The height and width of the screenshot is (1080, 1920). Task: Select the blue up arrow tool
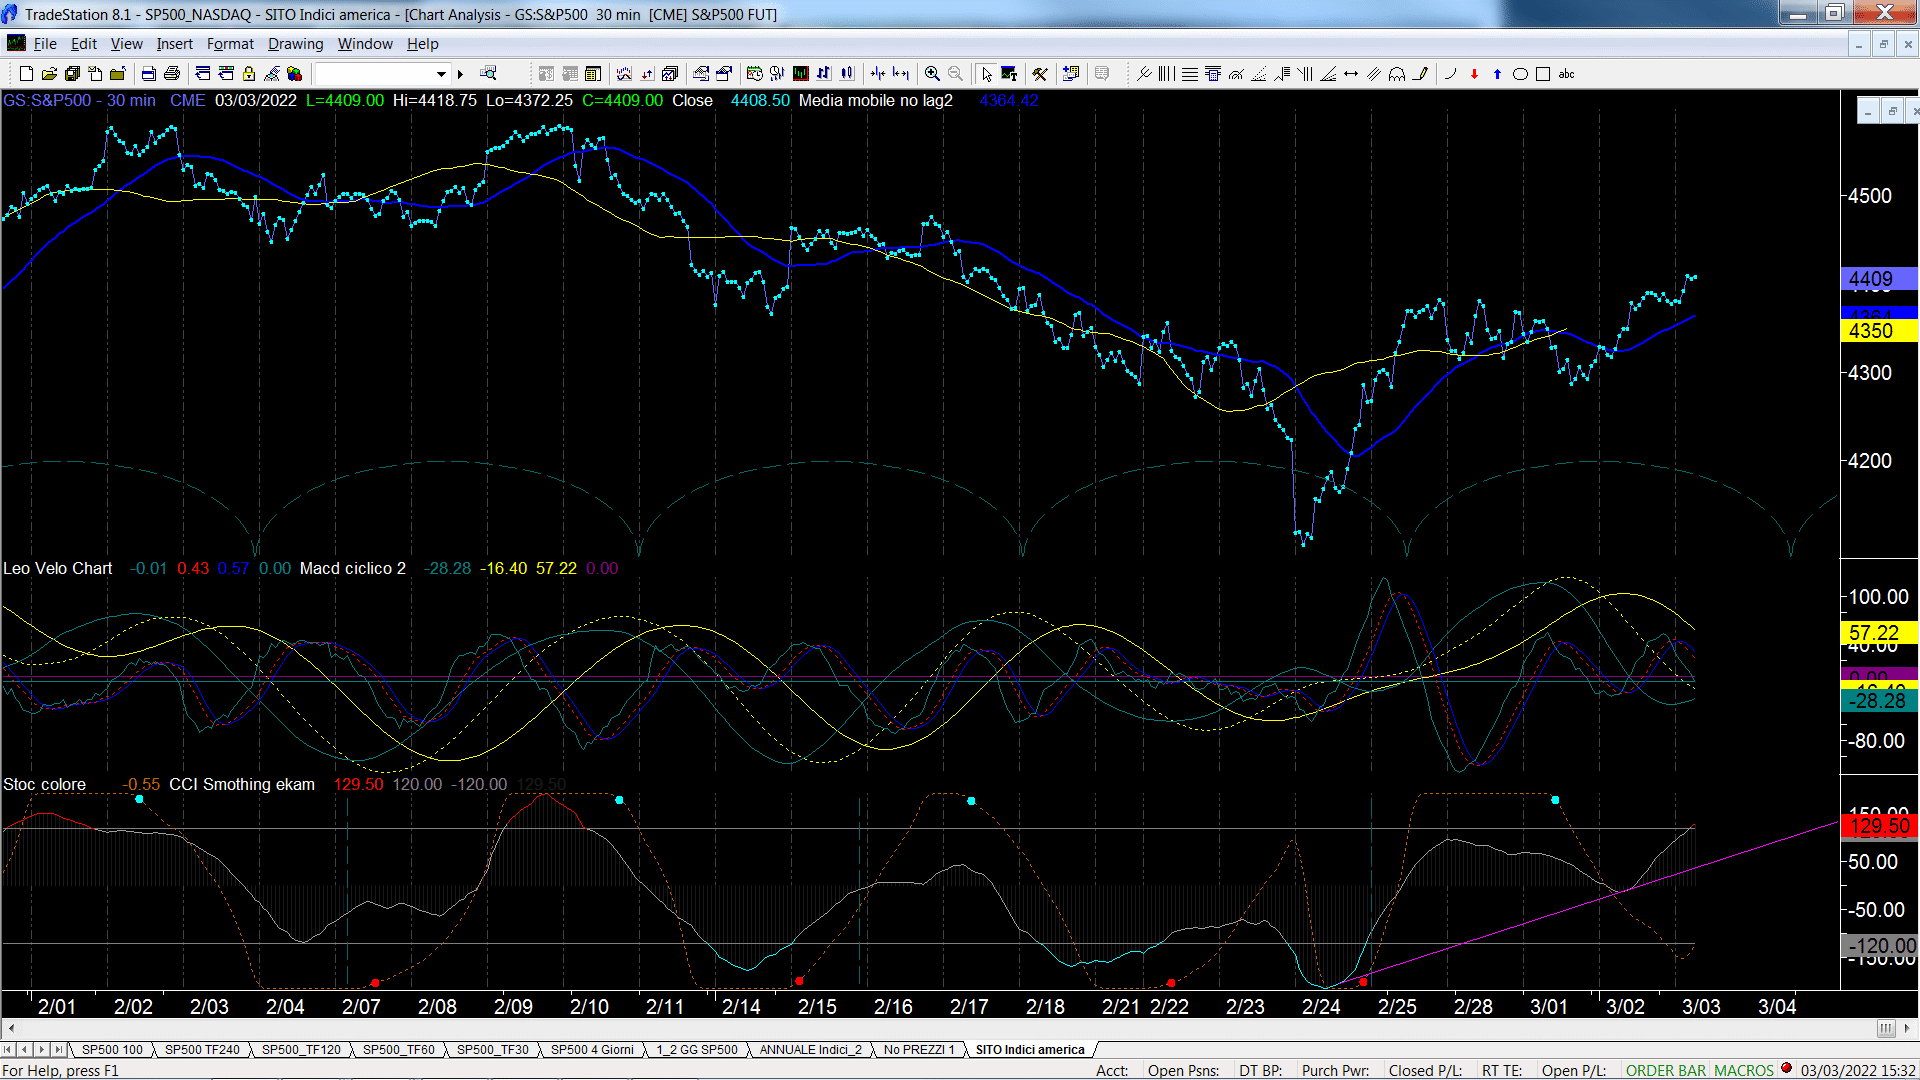[x=1497, y=74]
